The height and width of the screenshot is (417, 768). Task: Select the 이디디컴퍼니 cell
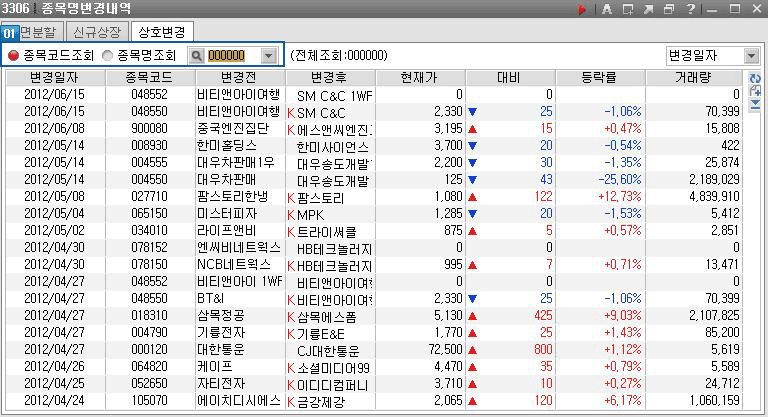330,384
